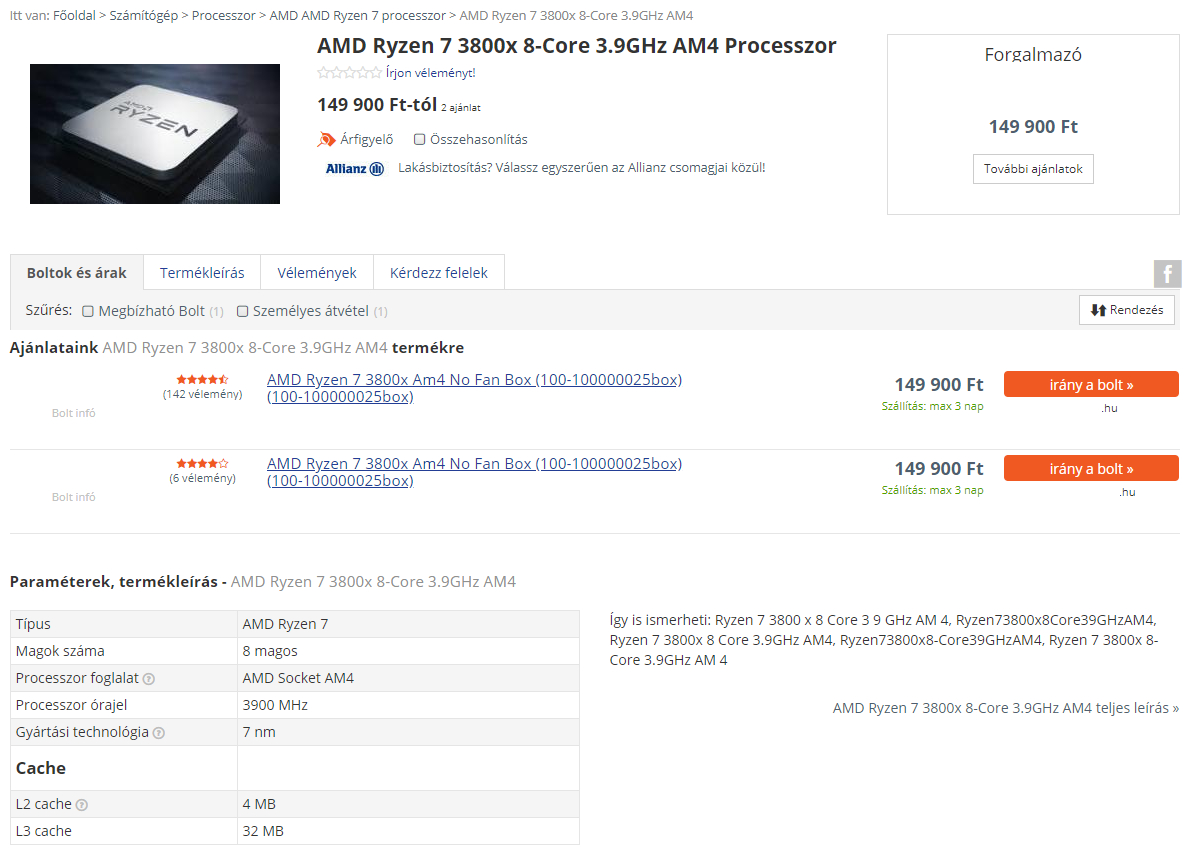
Task: Click Bolt infó for the 142 vélemény shop
Action: 74,414
